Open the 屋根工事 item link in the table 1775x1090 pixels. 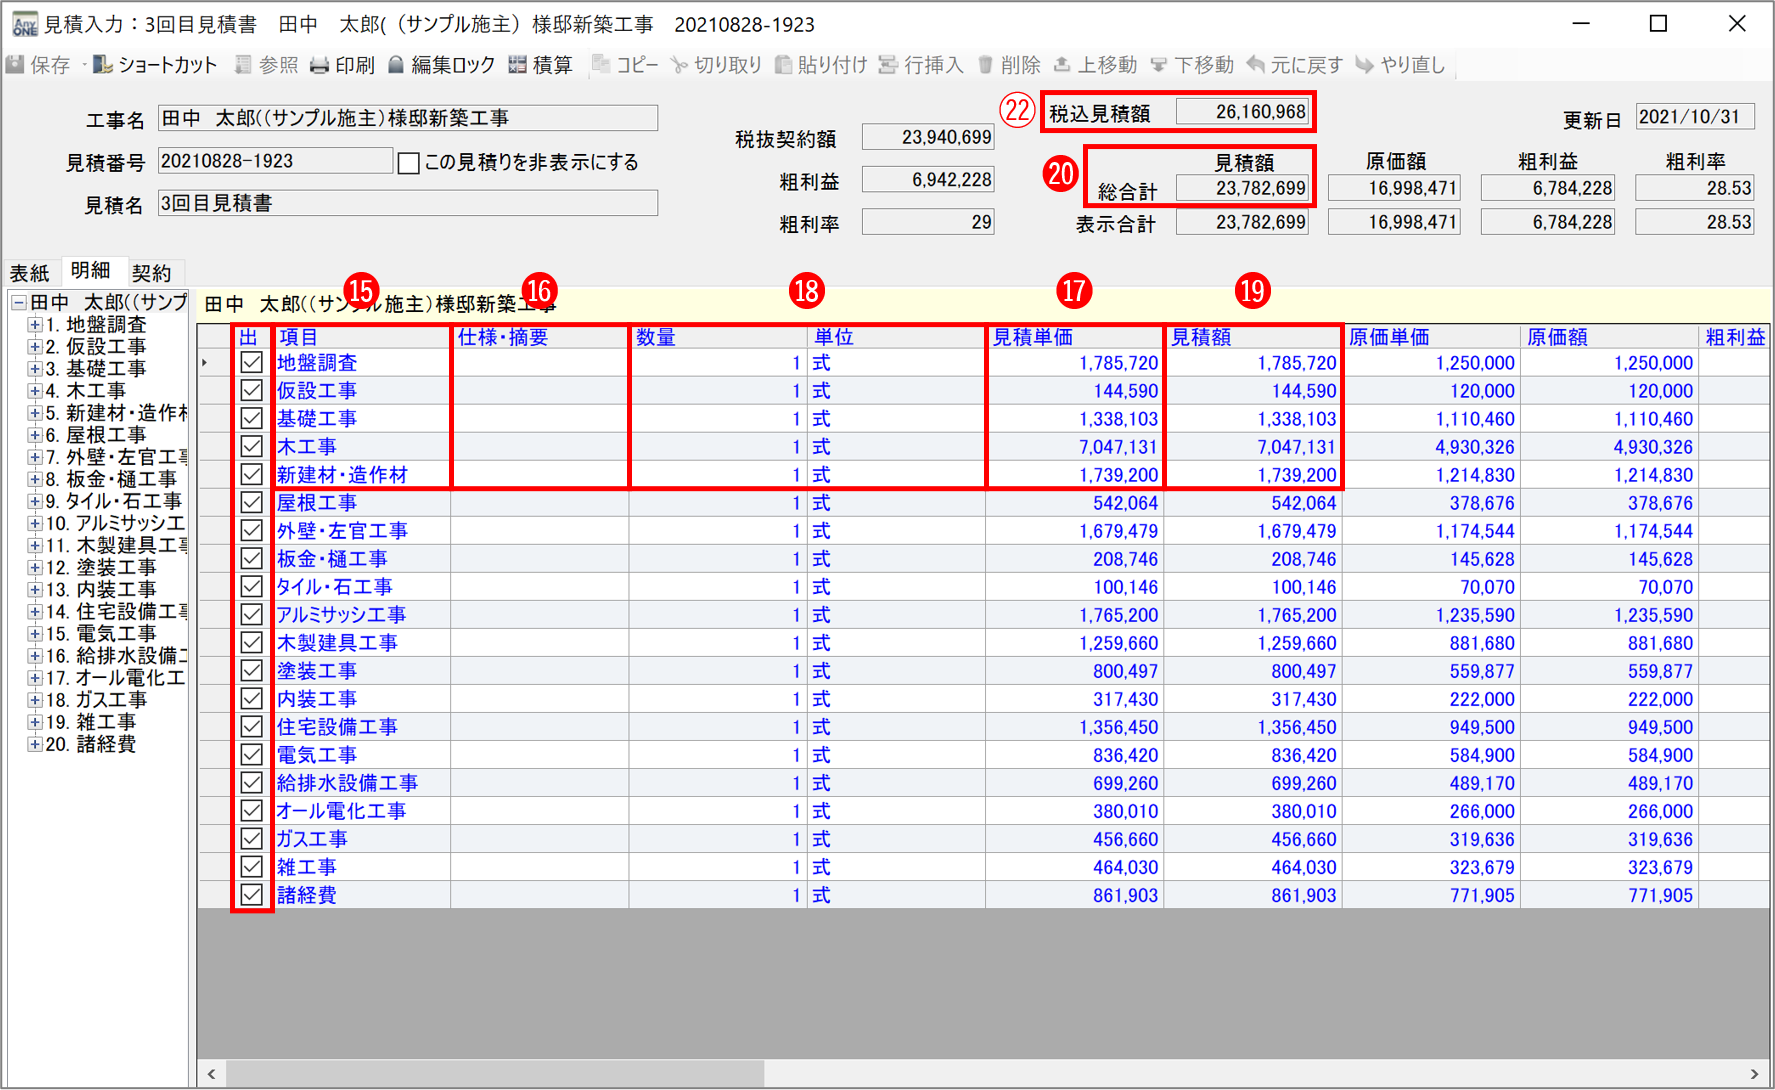(316, 503)
